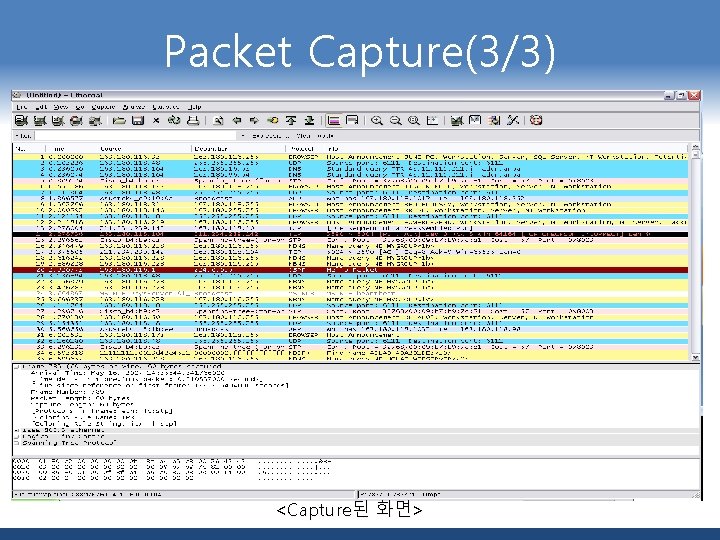The width and height of the screenshot is (720, 540).
Task: Click the Arrival Time detail line
Action: (128, 373)
